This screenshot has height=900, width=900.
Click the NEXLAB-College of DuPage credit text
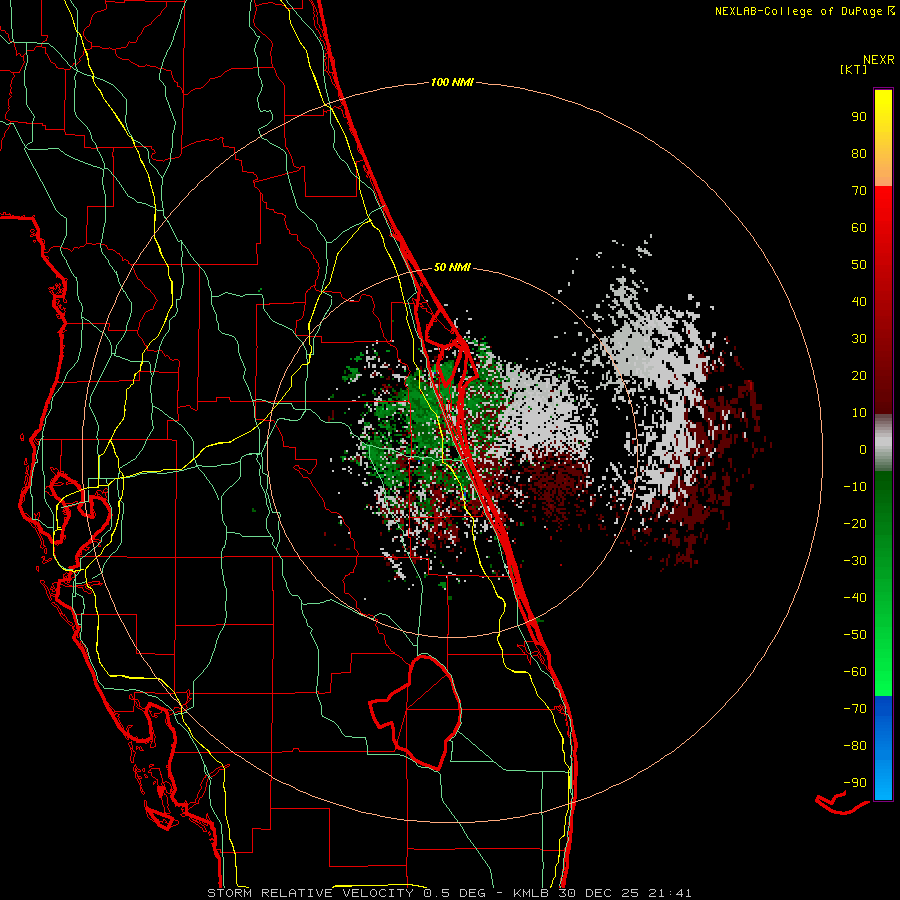point(805,11)
